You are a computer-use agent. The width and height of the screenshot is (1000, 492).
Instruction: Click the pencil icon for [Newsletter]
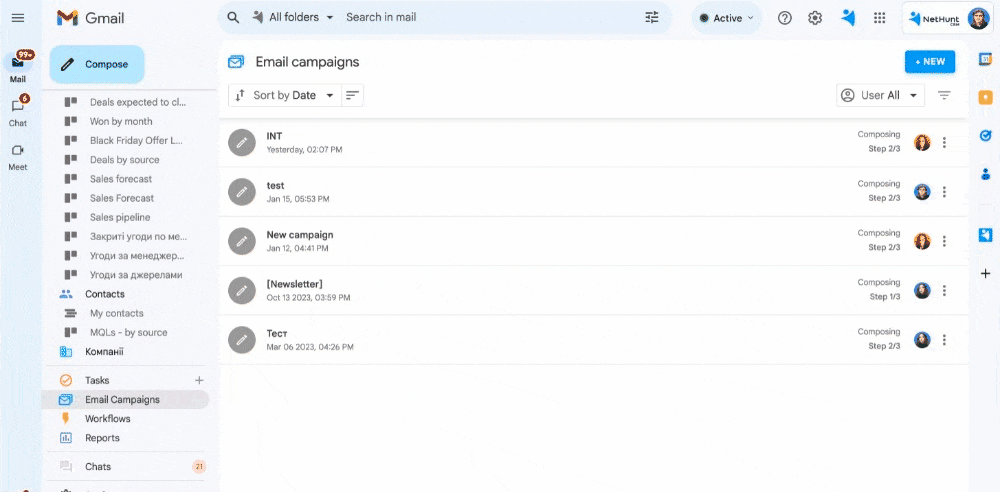pos(242,290)
